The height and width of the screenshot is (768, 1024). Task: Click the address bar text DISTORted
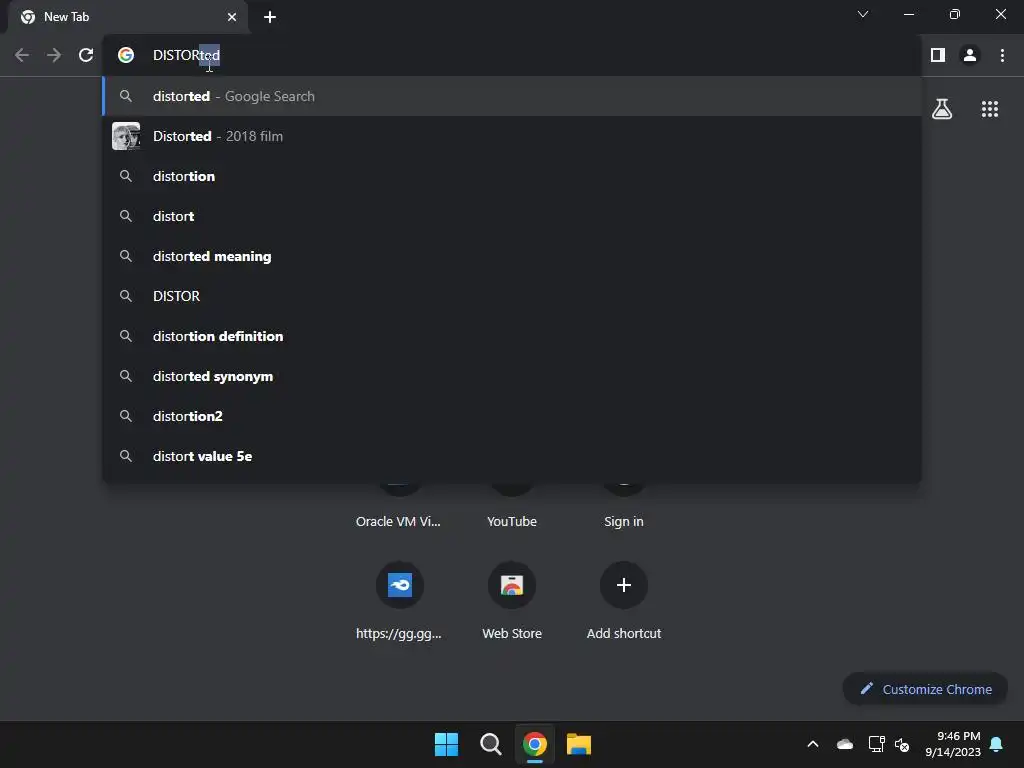point(186,55)
